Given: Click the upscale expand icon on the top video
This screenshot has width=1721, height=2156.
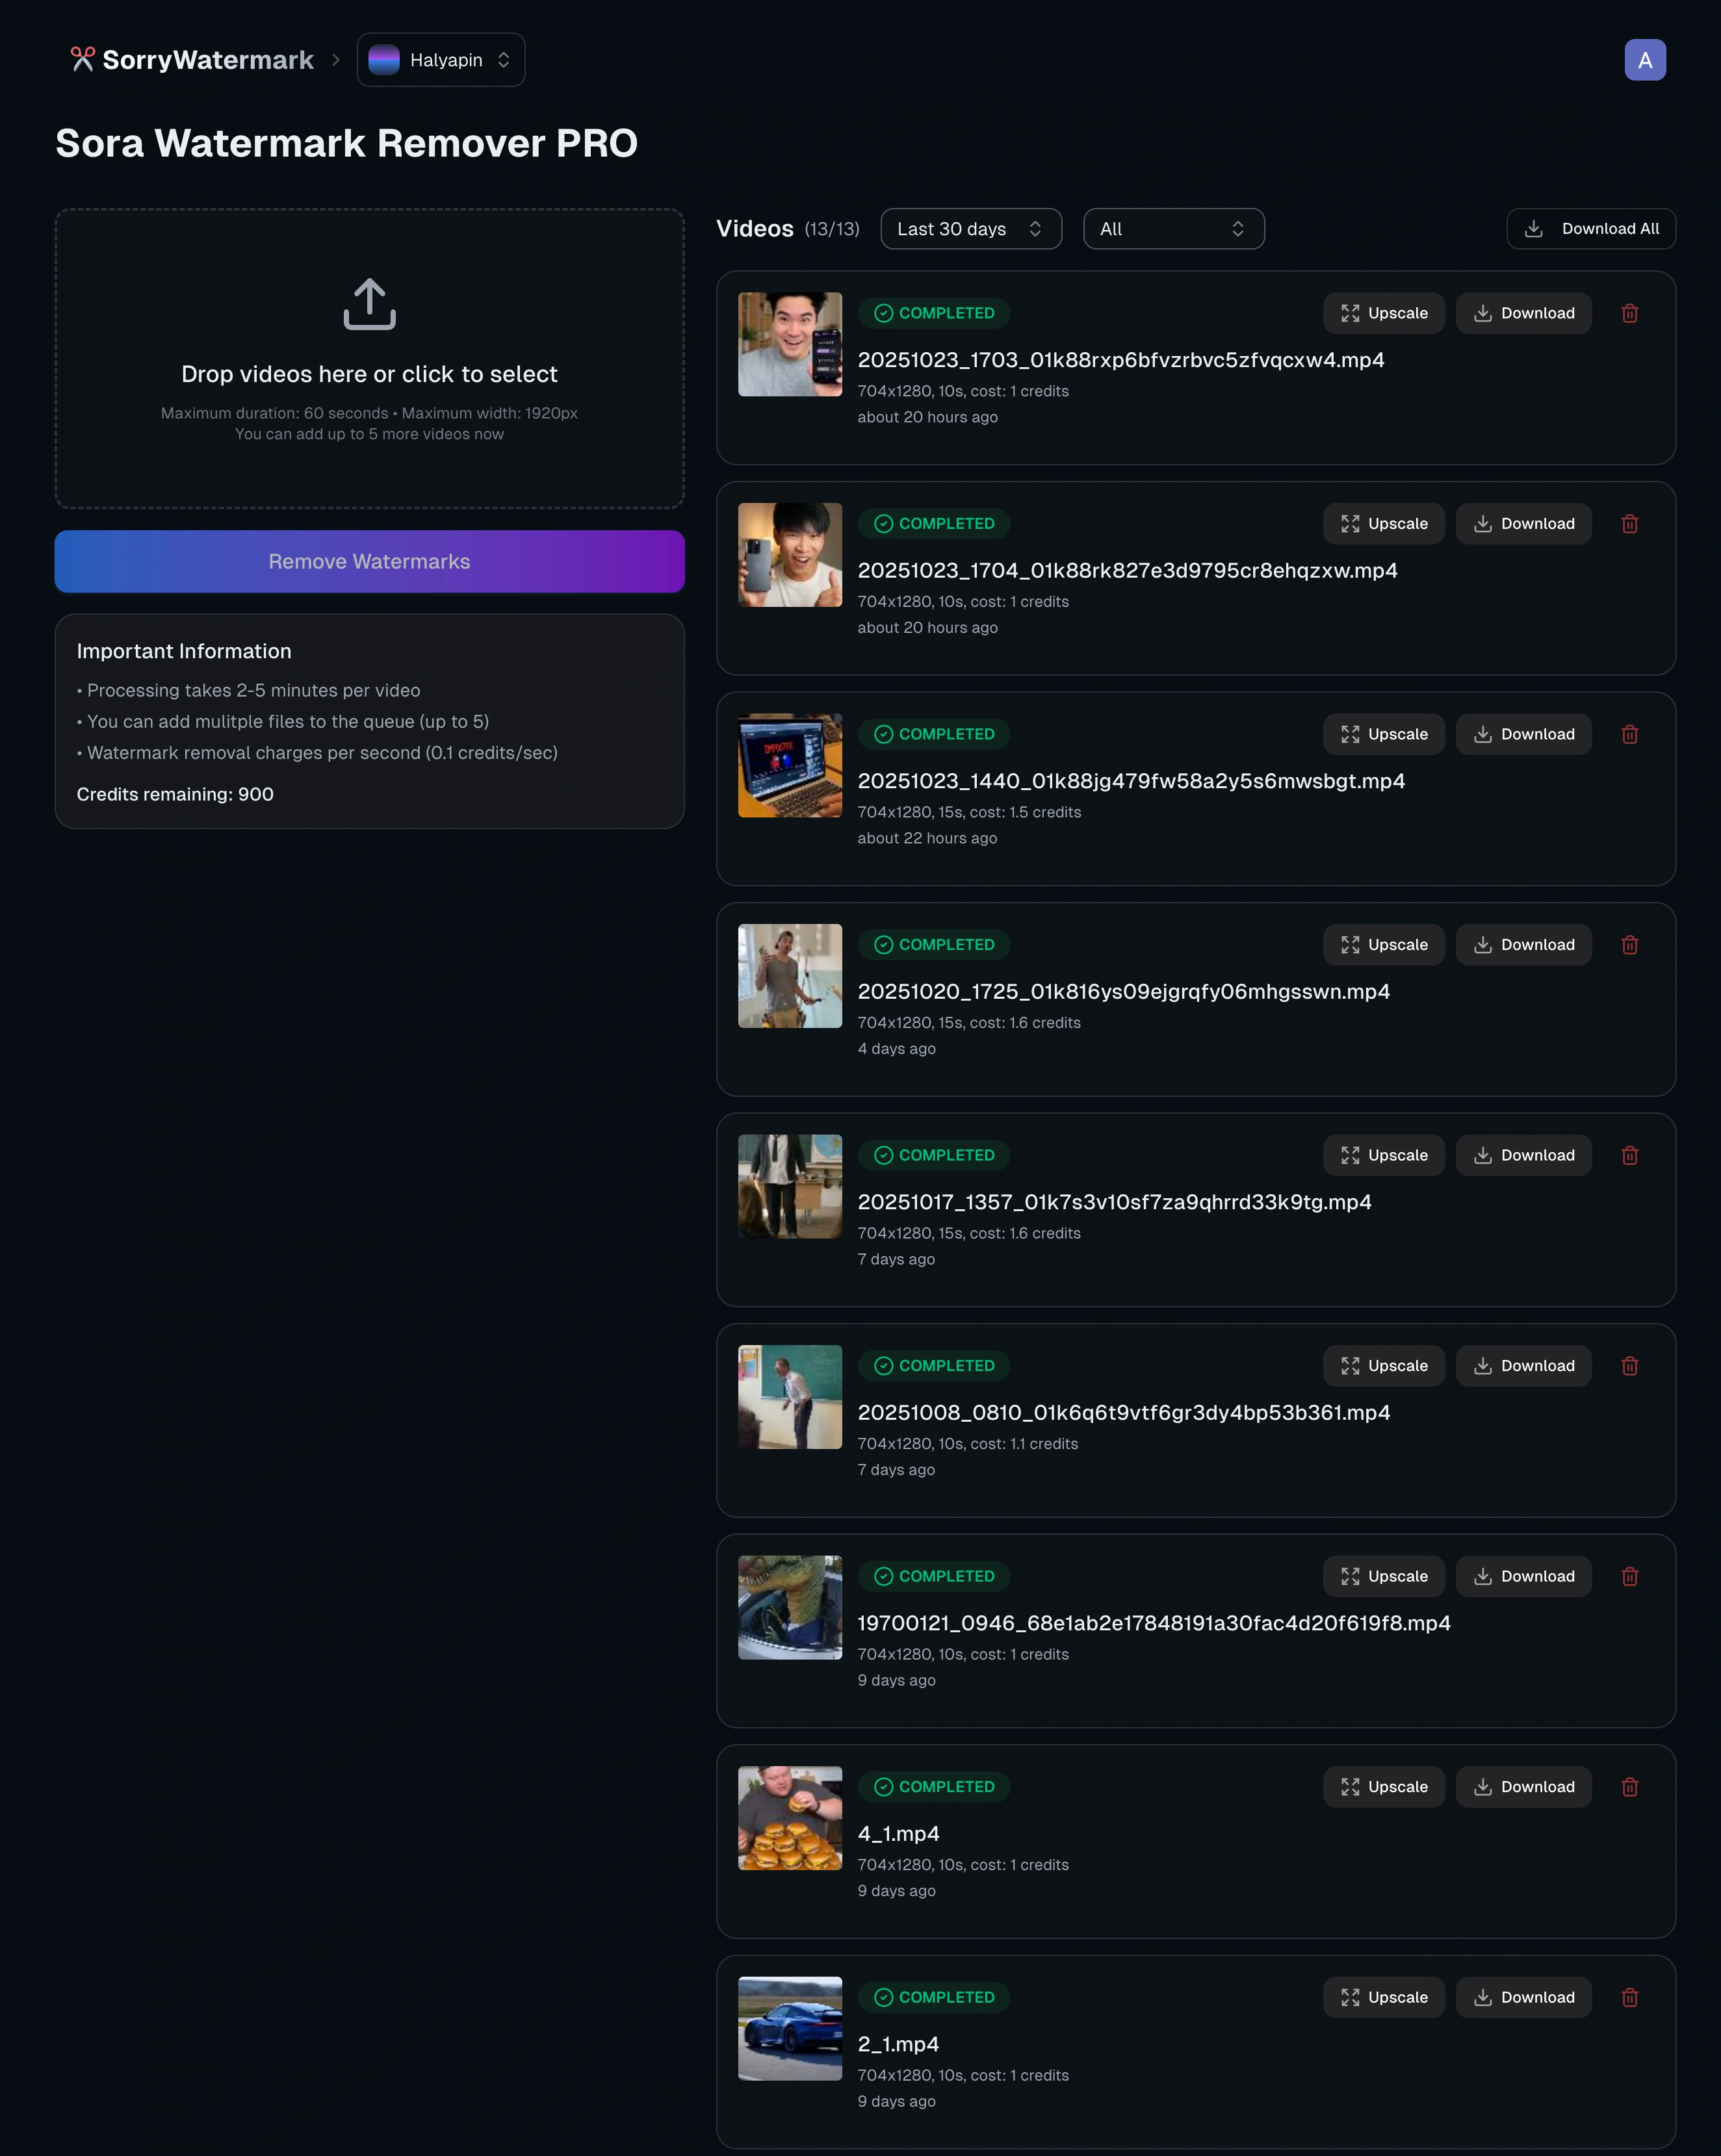Looking at the screenshot, I should click(x=1350, y=313).
